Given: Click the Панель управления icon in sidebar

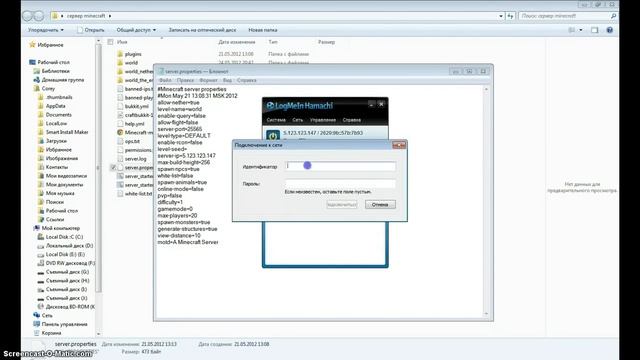Looking at the screenshot, I should click(x=36, y=324).
